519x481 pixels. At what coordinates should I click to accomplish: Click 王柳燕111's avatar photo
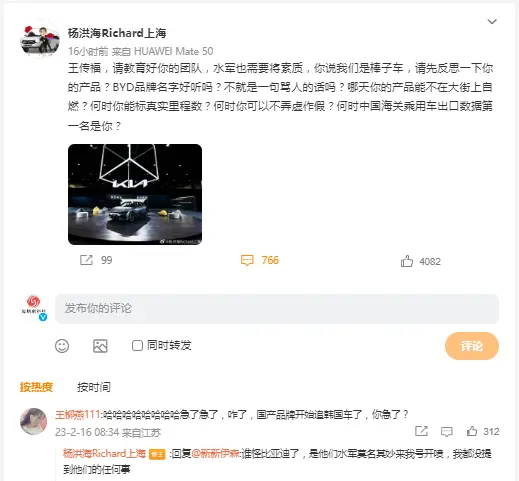pyautogui.click(x=34, y=421)
